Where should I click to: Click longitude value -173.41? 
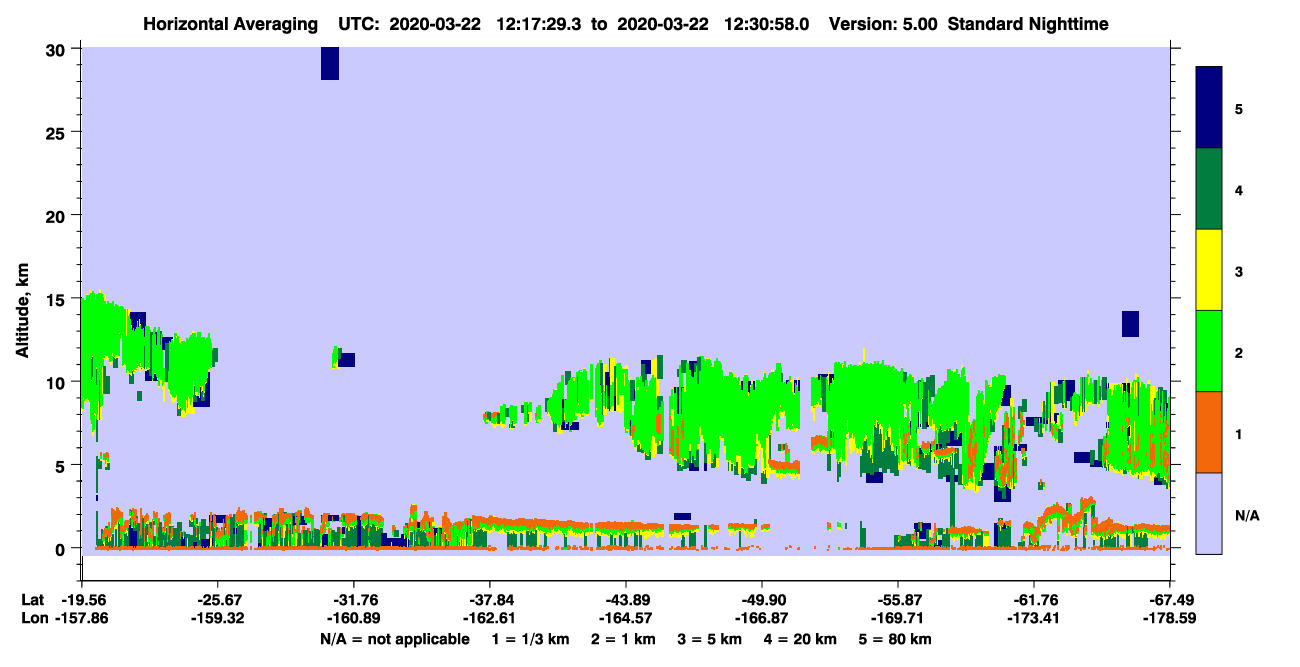[1034, 619]
